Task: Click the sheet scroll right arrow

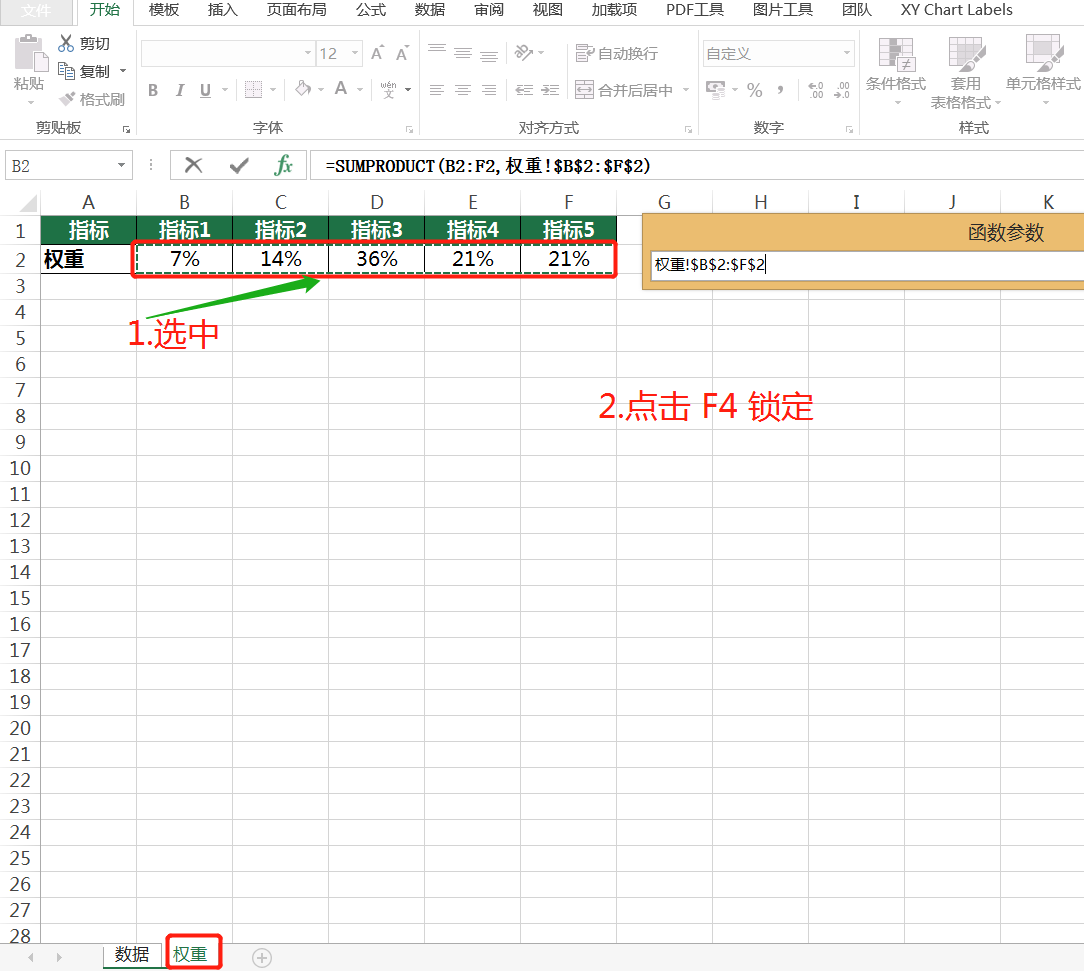Action: coord(59,957)
